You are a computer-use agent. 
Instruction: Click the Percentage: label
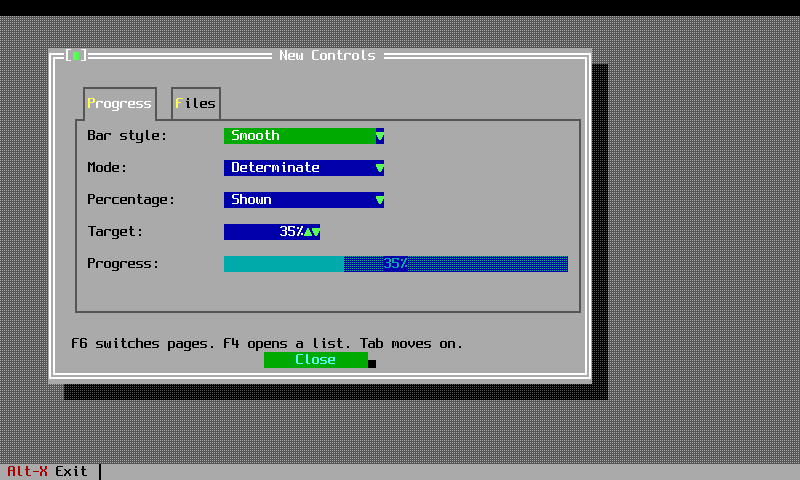[x=131, y=200]
